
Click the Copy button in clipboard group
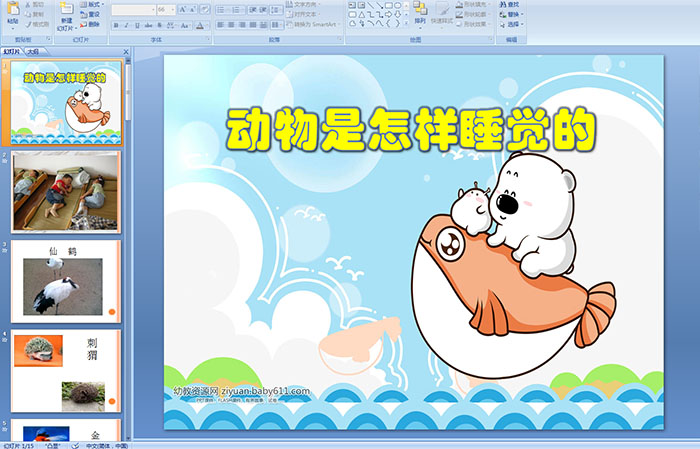pos(34,15)
